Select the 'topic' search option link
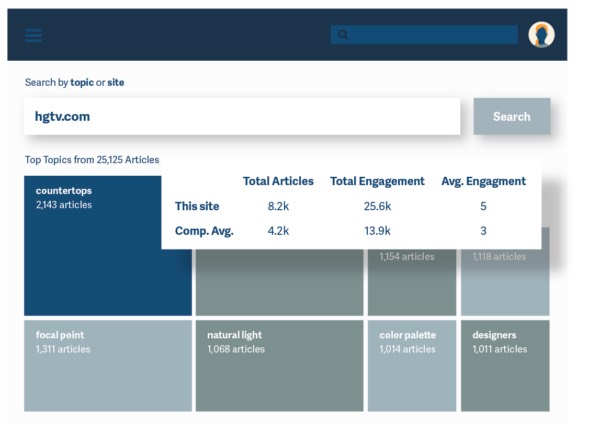 pos(81,82)
